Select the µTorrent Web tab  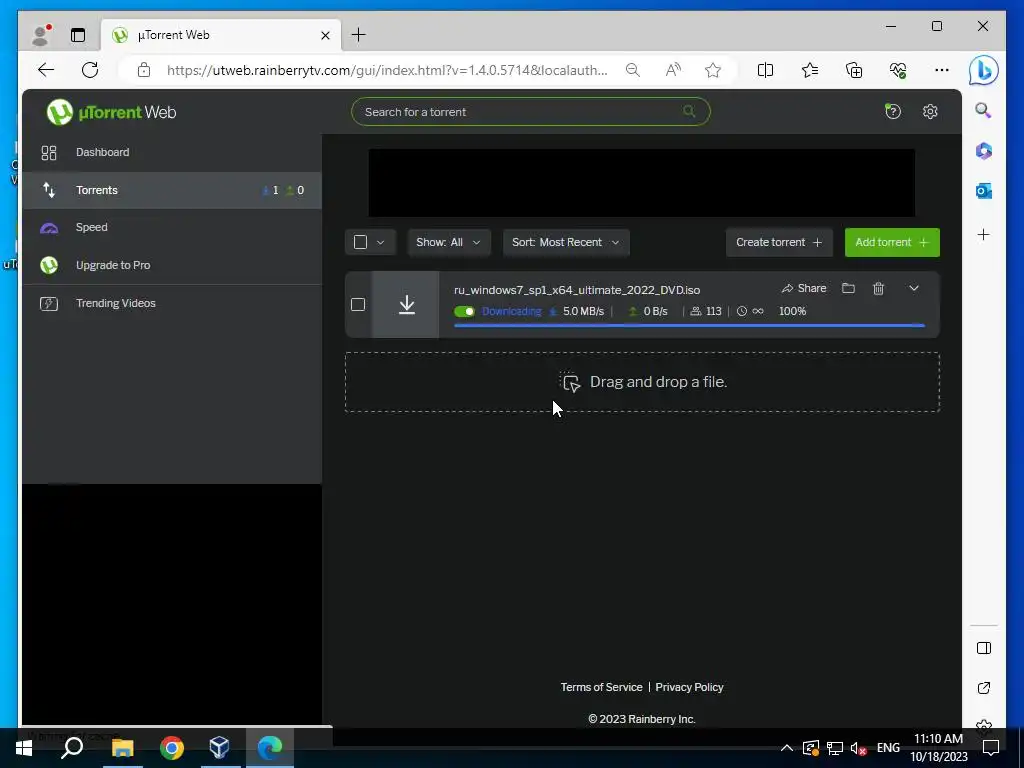click(221, 35)
